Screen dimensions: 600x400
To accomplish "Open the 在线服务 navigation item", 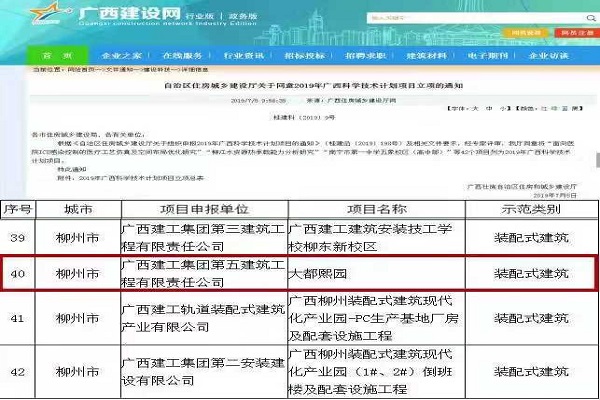I will click(182, 56).
